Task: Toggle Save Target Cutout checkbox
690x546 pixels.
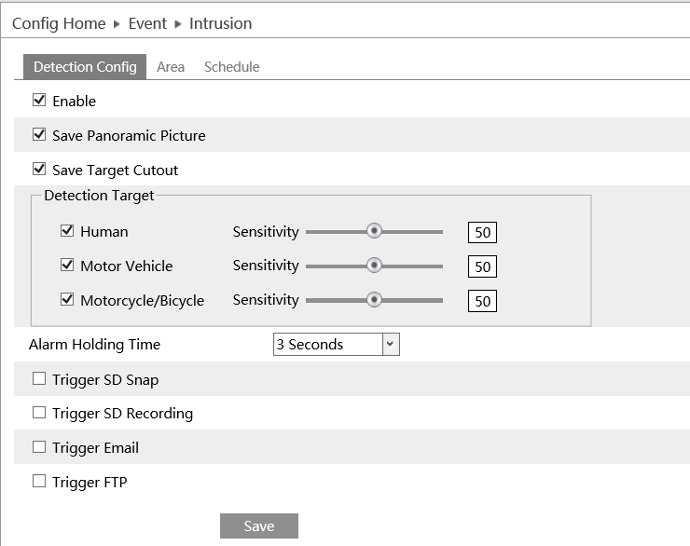Action: pos(40,169)
